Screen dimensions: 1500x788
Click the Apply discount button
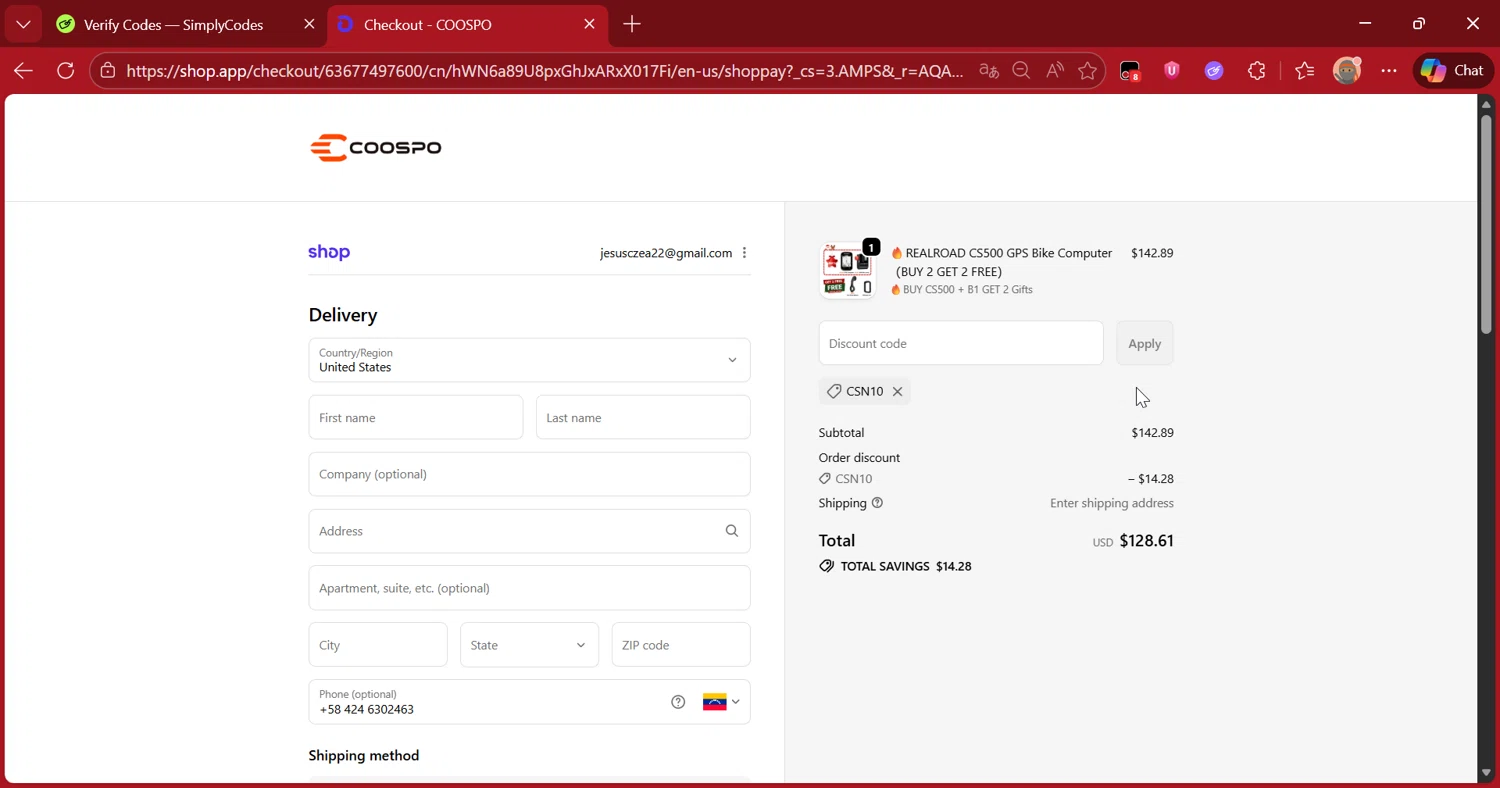[1145, 343]
